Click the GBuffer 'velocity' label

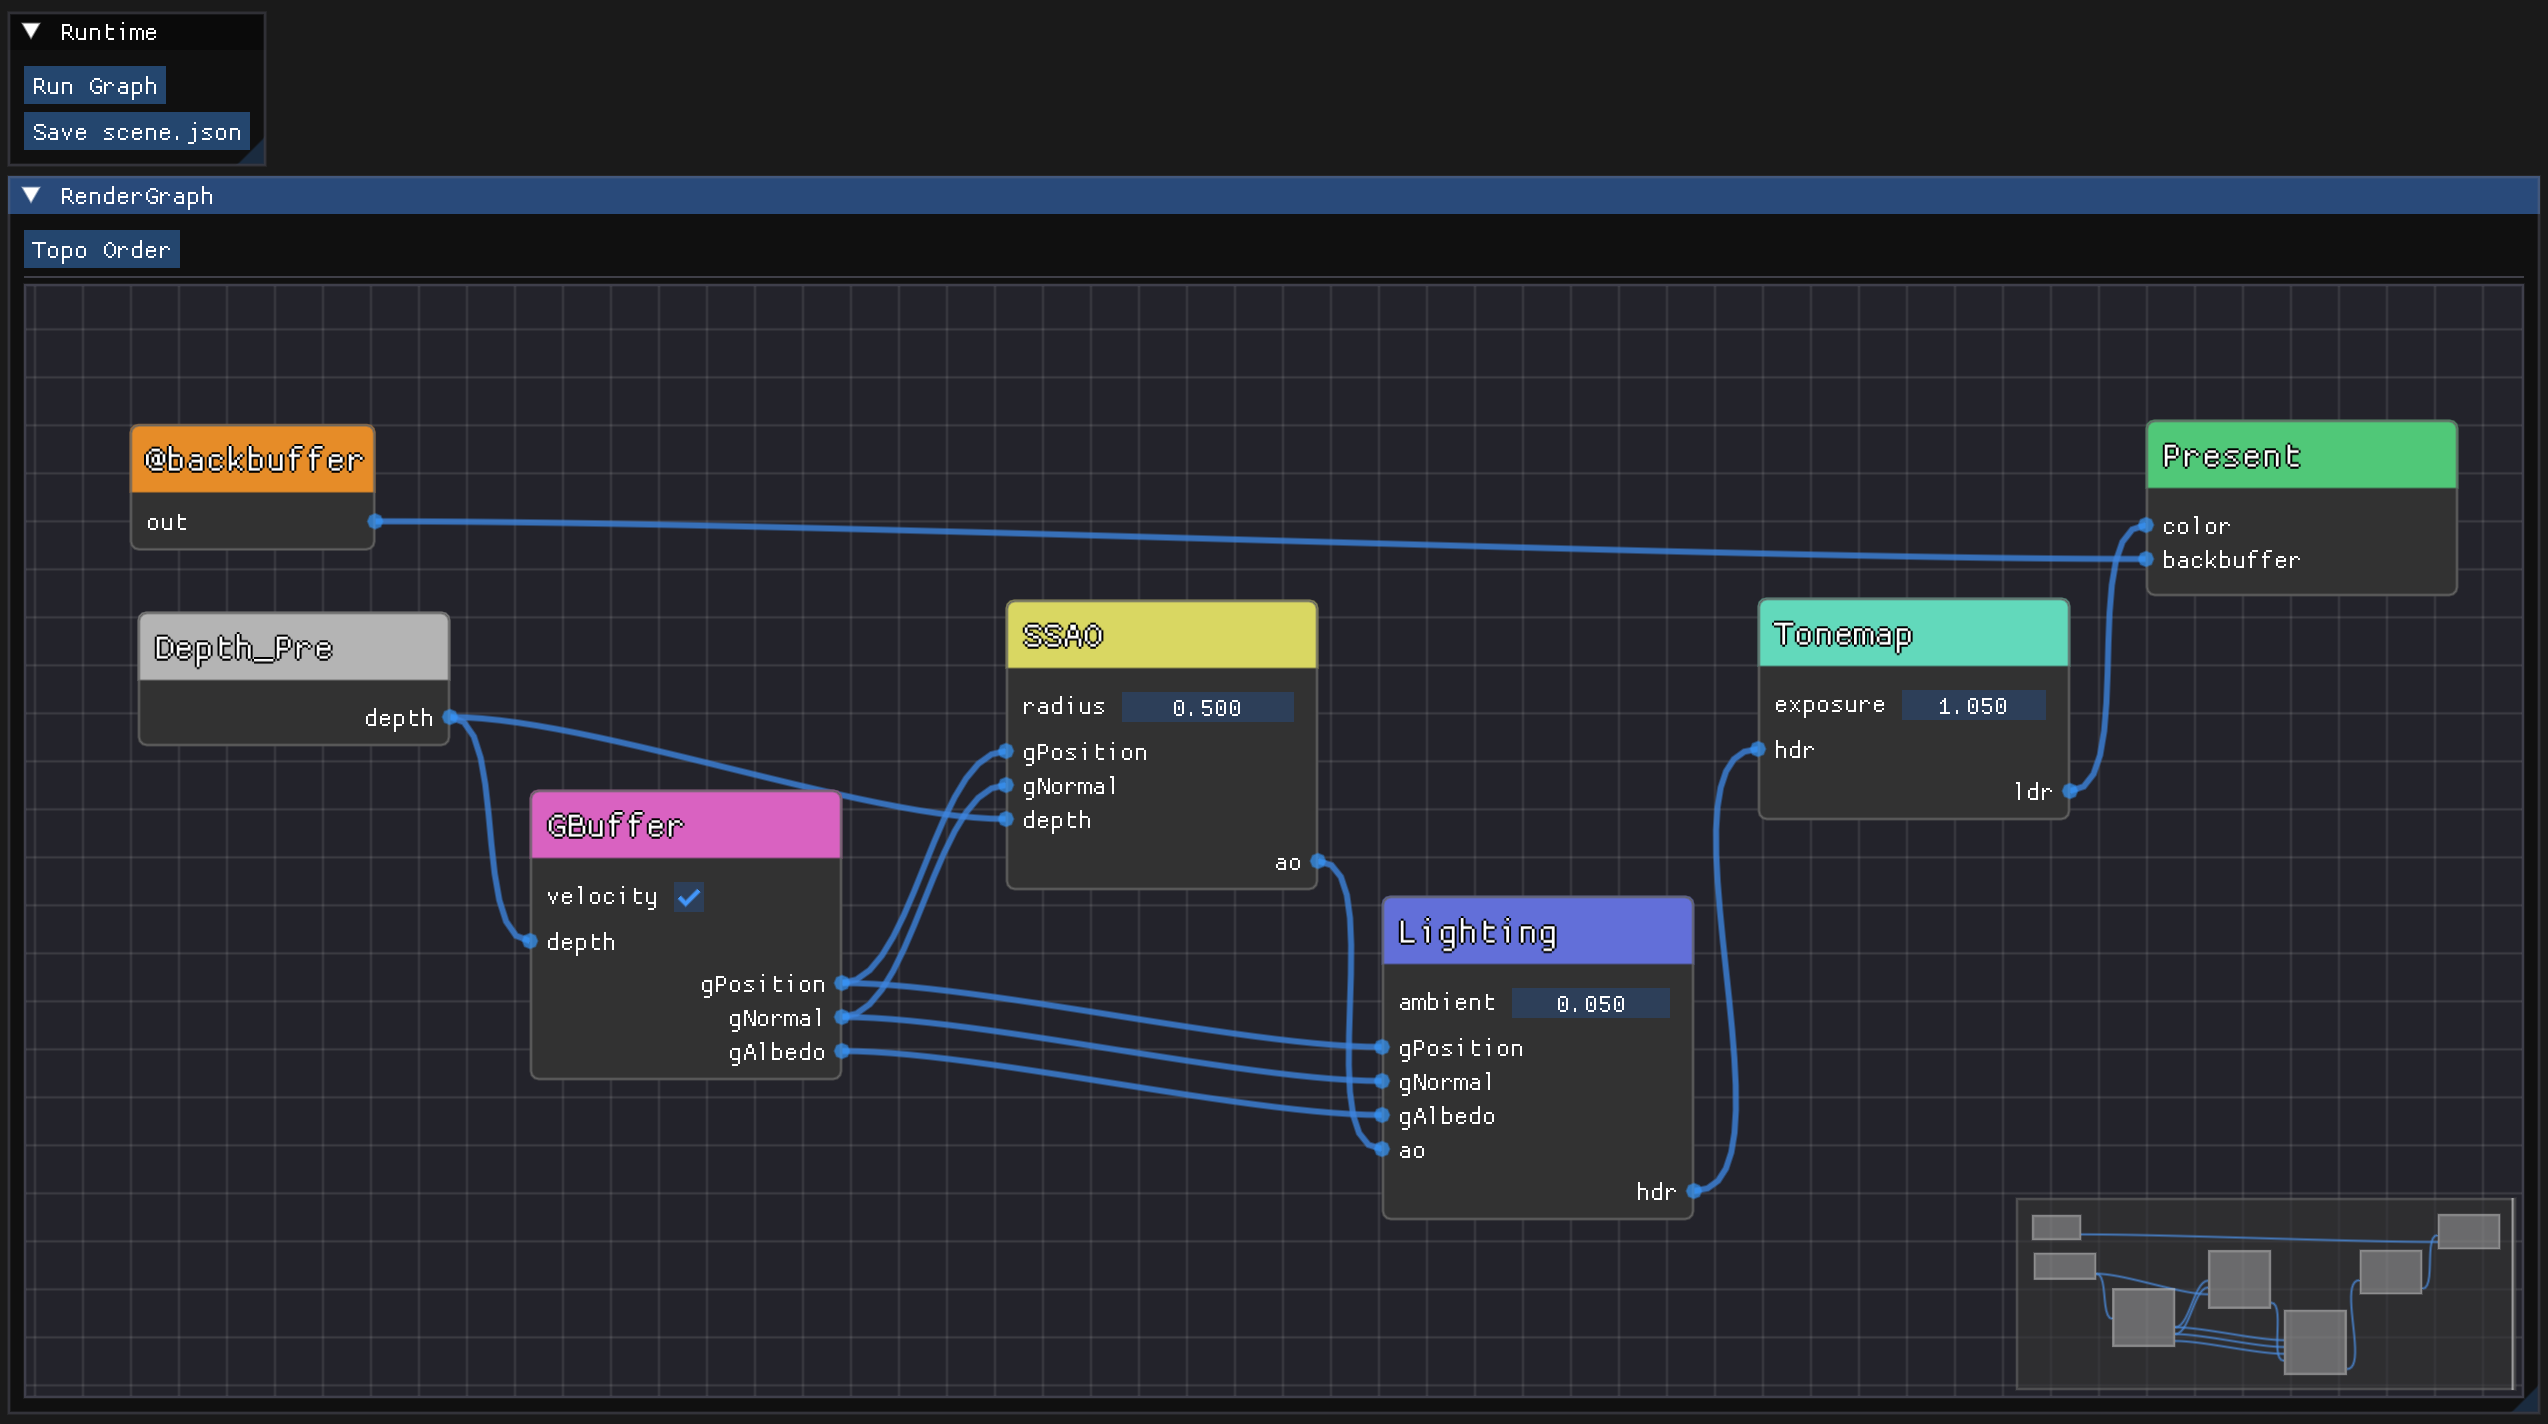pyautogui.click(x=602, y=896)
